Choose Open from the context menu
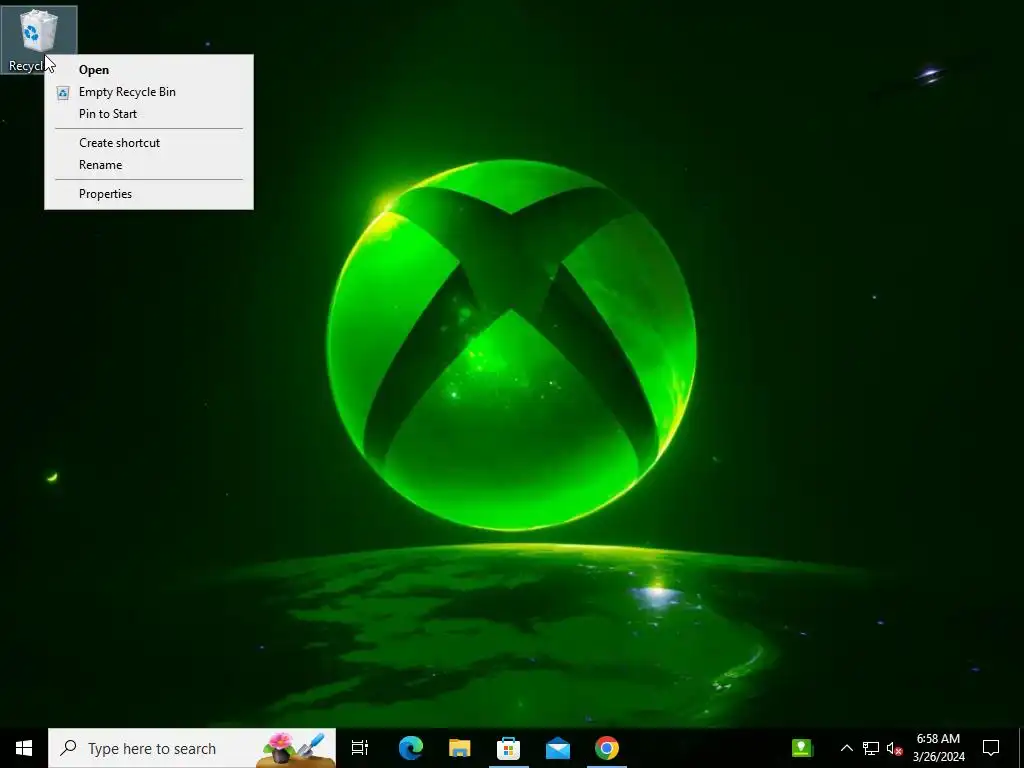Viewport: 1024px width, 768px height. pyautogui.click(x=149, y=70)
